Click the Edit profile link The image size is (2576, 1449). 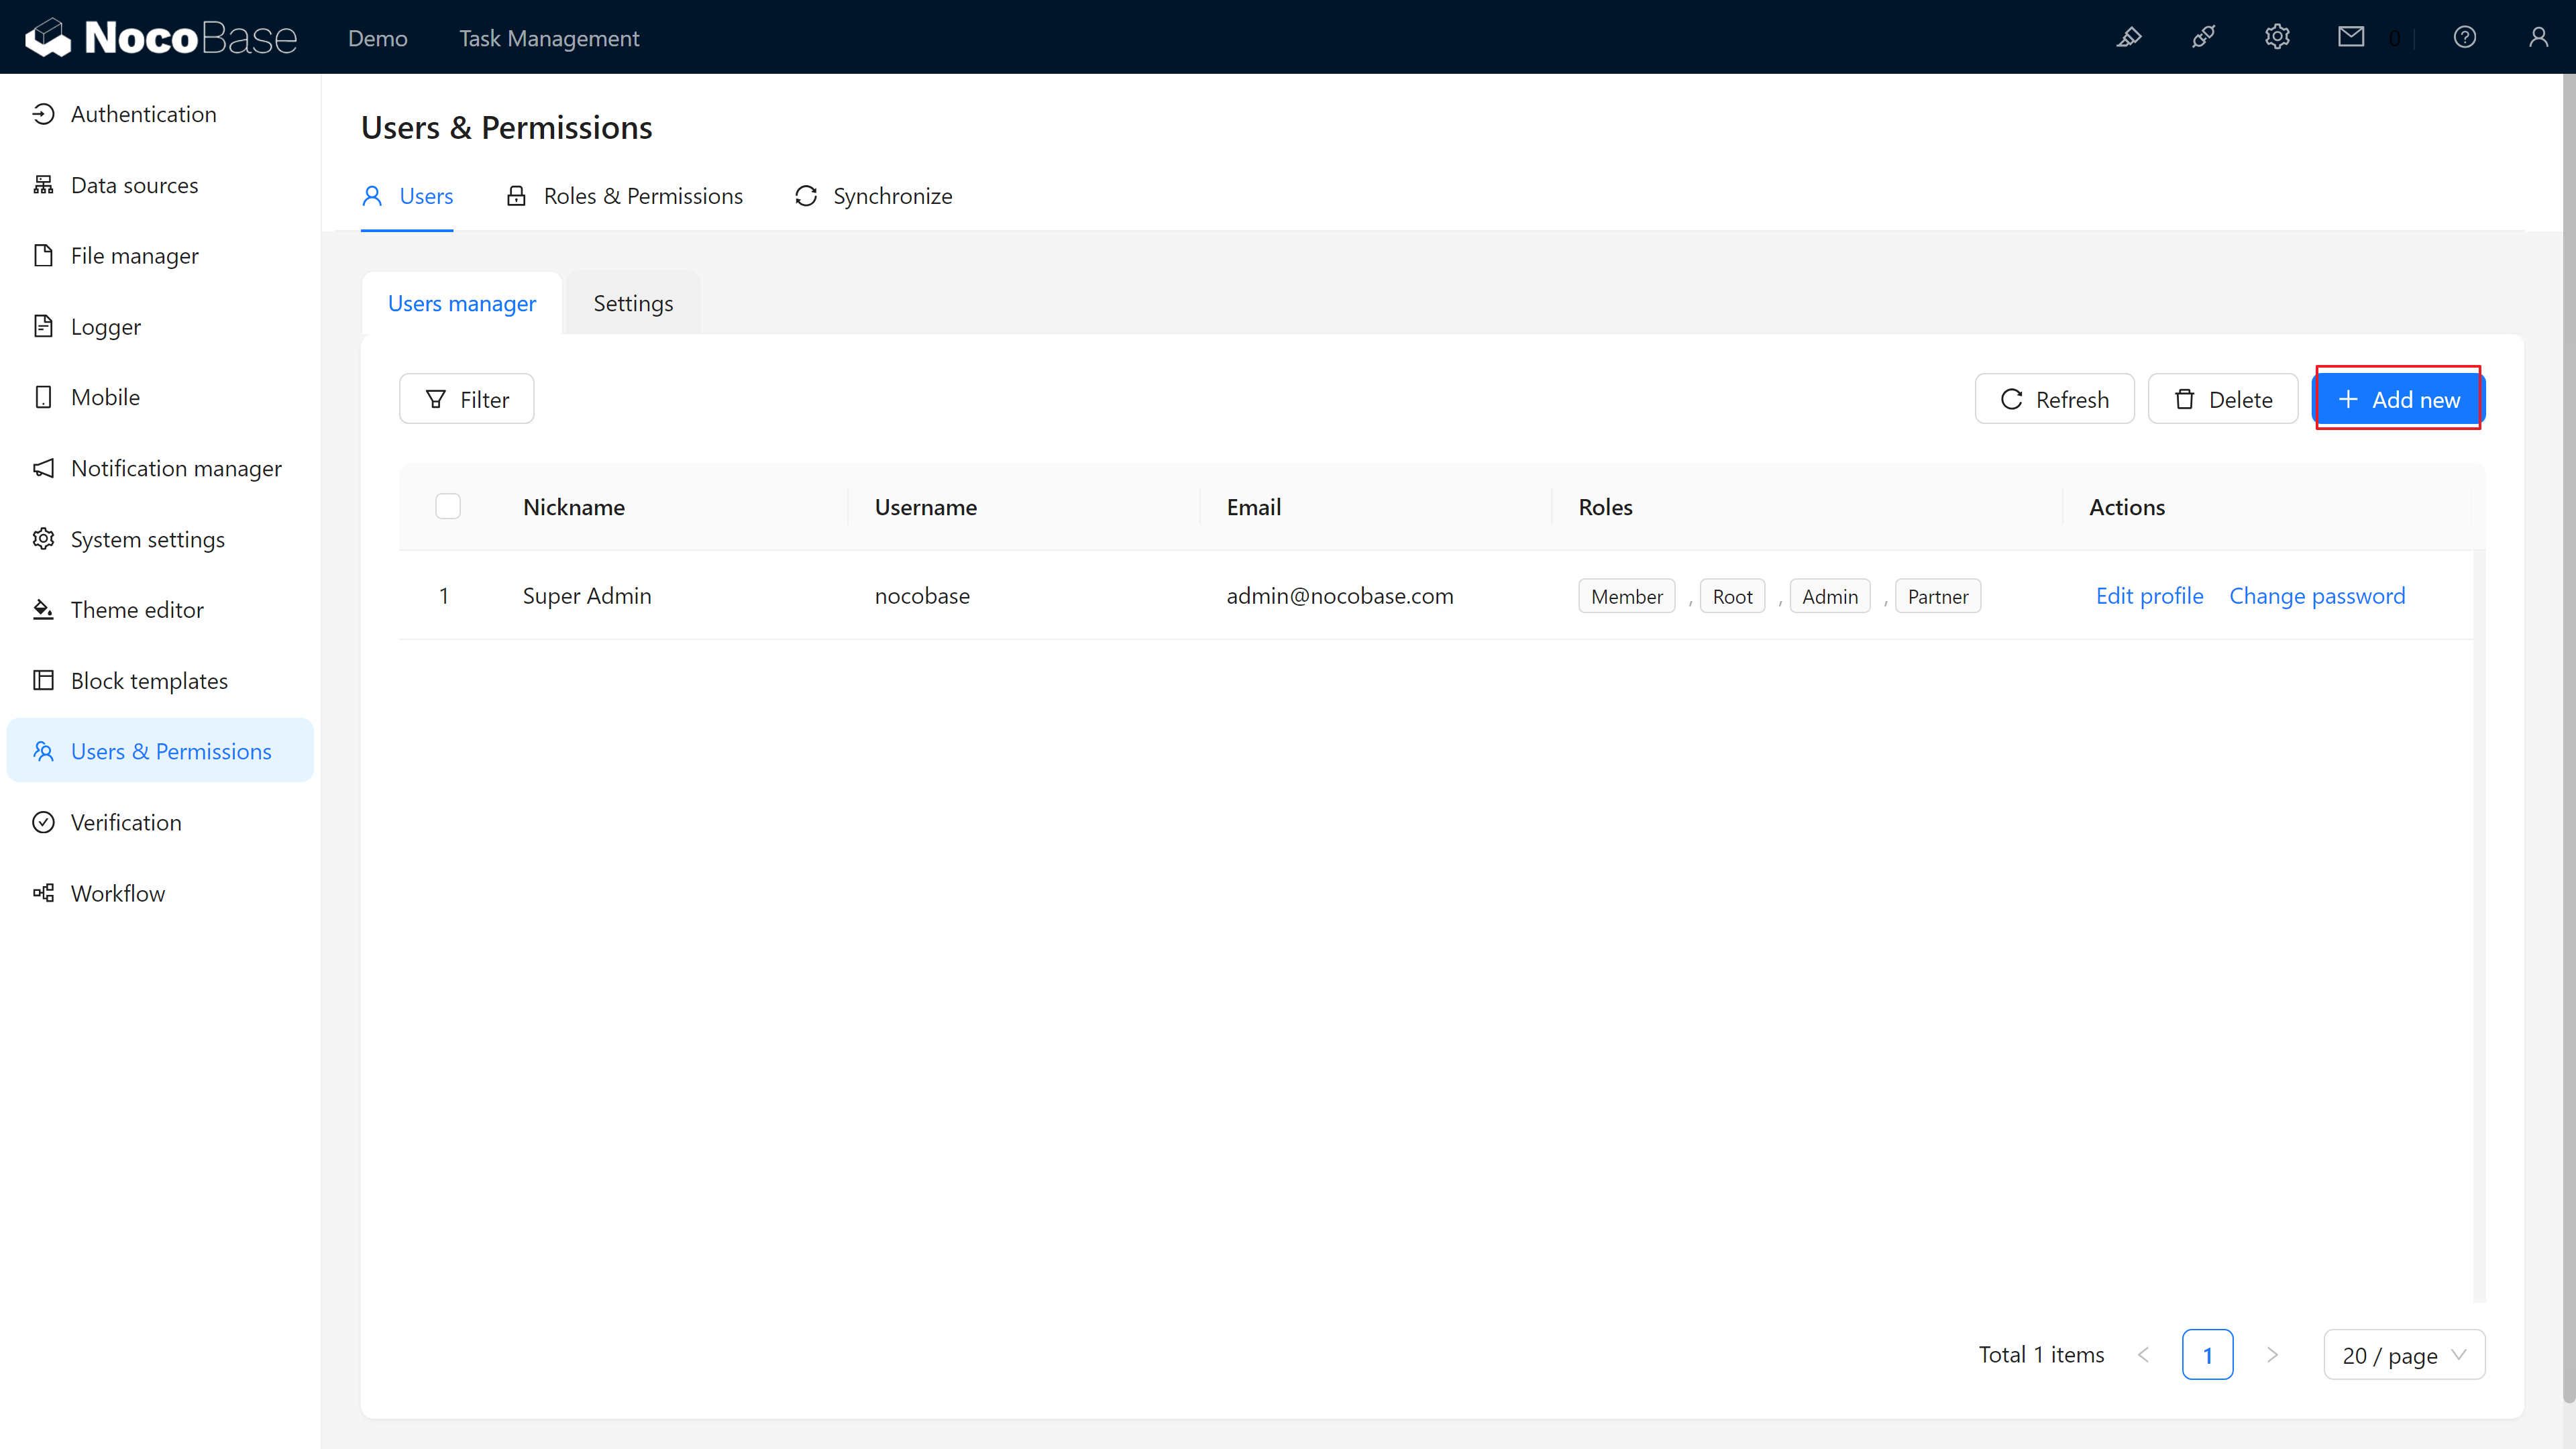(2149, 596)
